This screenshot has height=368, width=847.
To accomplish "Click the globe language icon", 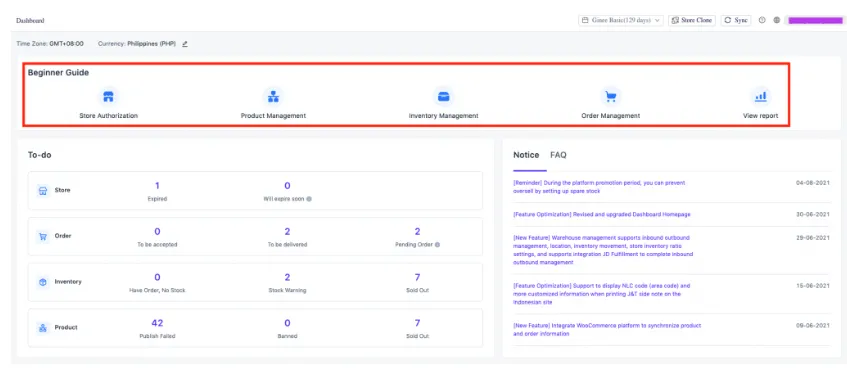I will 777,20.
